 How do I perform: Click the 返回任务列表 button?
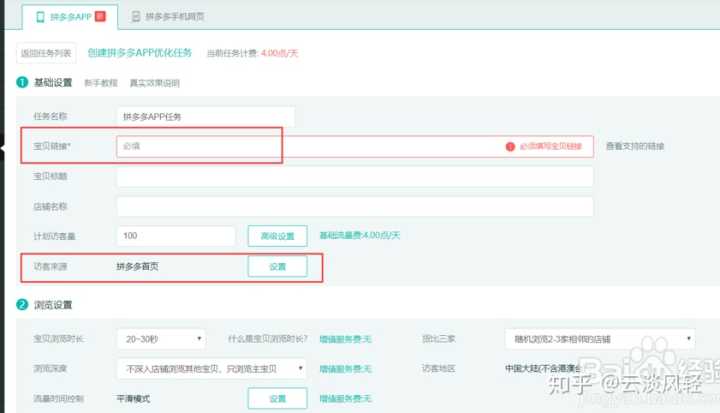click(x=44, y=53)
